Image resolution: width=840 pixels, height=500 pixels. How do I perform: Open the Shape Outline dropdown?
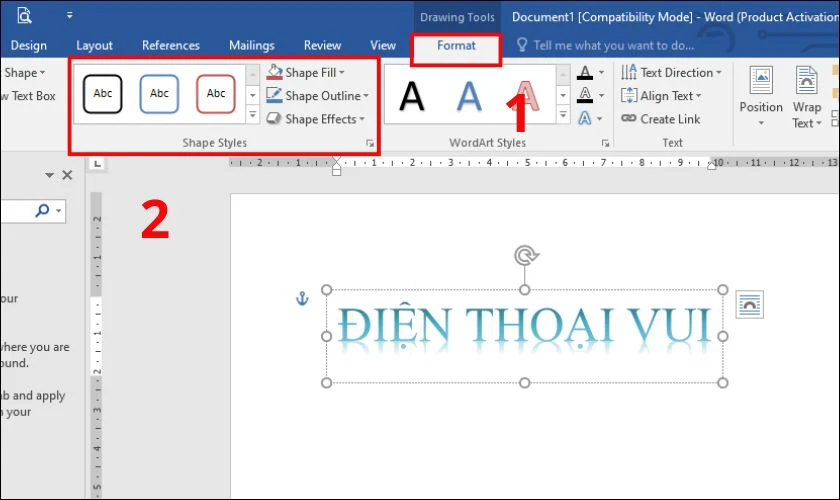pyautogui.click(x=318, y=96)
